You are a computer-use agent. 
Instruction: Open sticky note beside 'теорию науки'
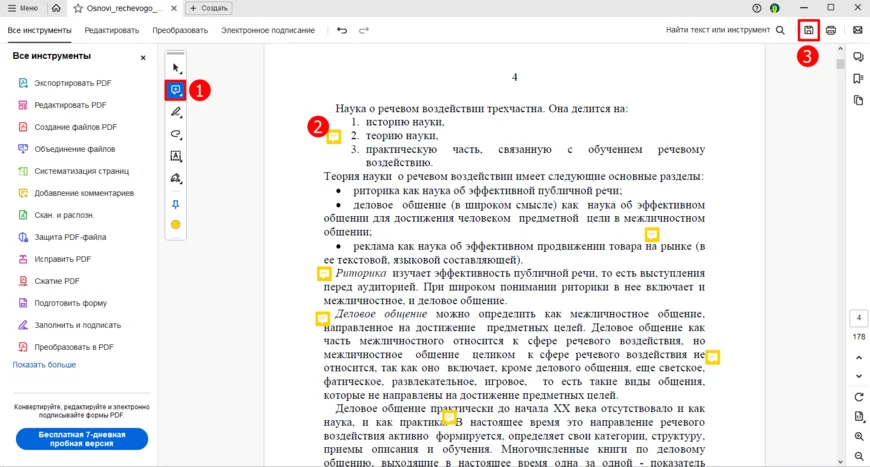pyautogui.click(x=333, y=136)
